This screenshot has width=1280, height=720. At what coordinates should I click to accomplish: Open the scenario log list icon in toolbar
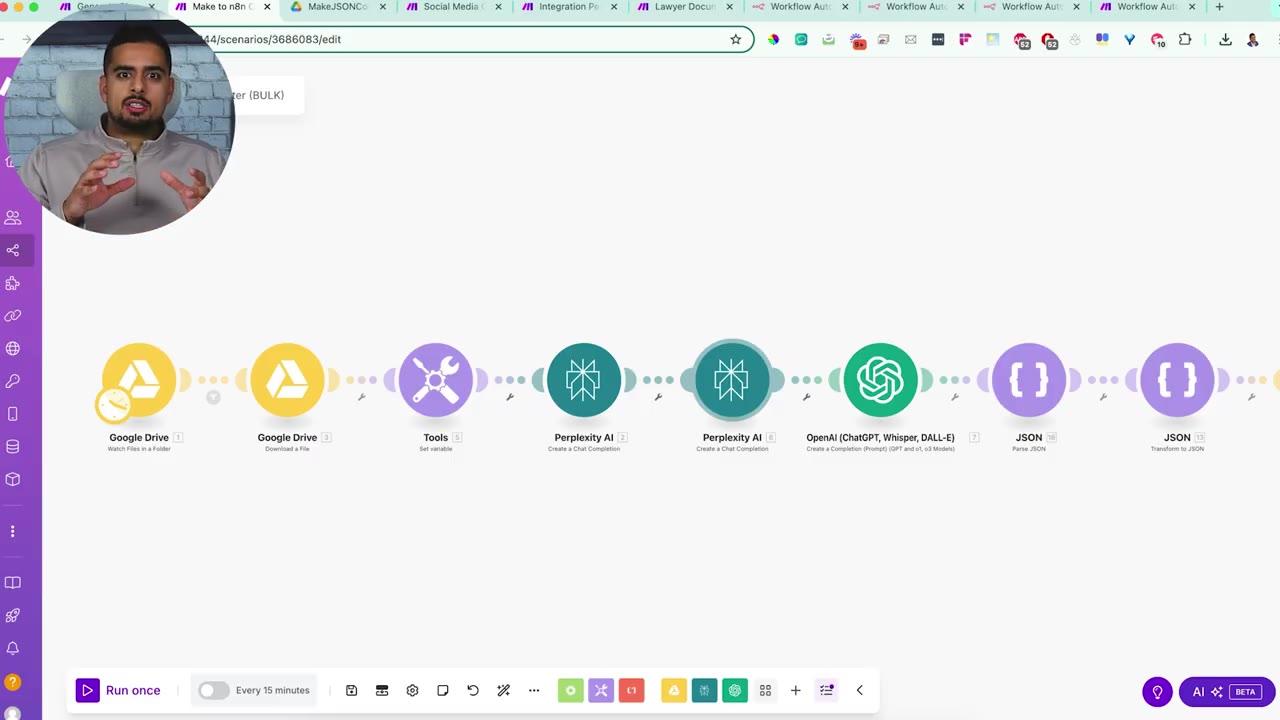click(x=827, y=690)
